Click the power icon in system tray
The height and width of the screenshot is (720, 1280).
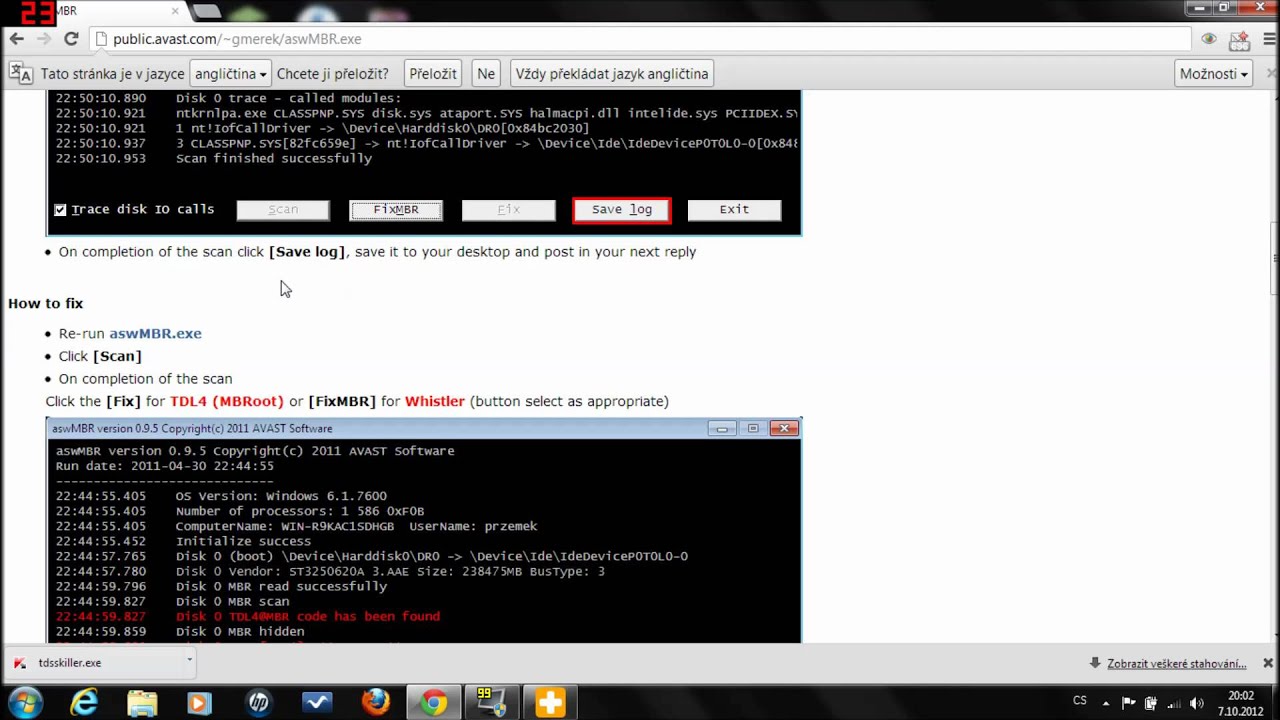point(1151,703)
